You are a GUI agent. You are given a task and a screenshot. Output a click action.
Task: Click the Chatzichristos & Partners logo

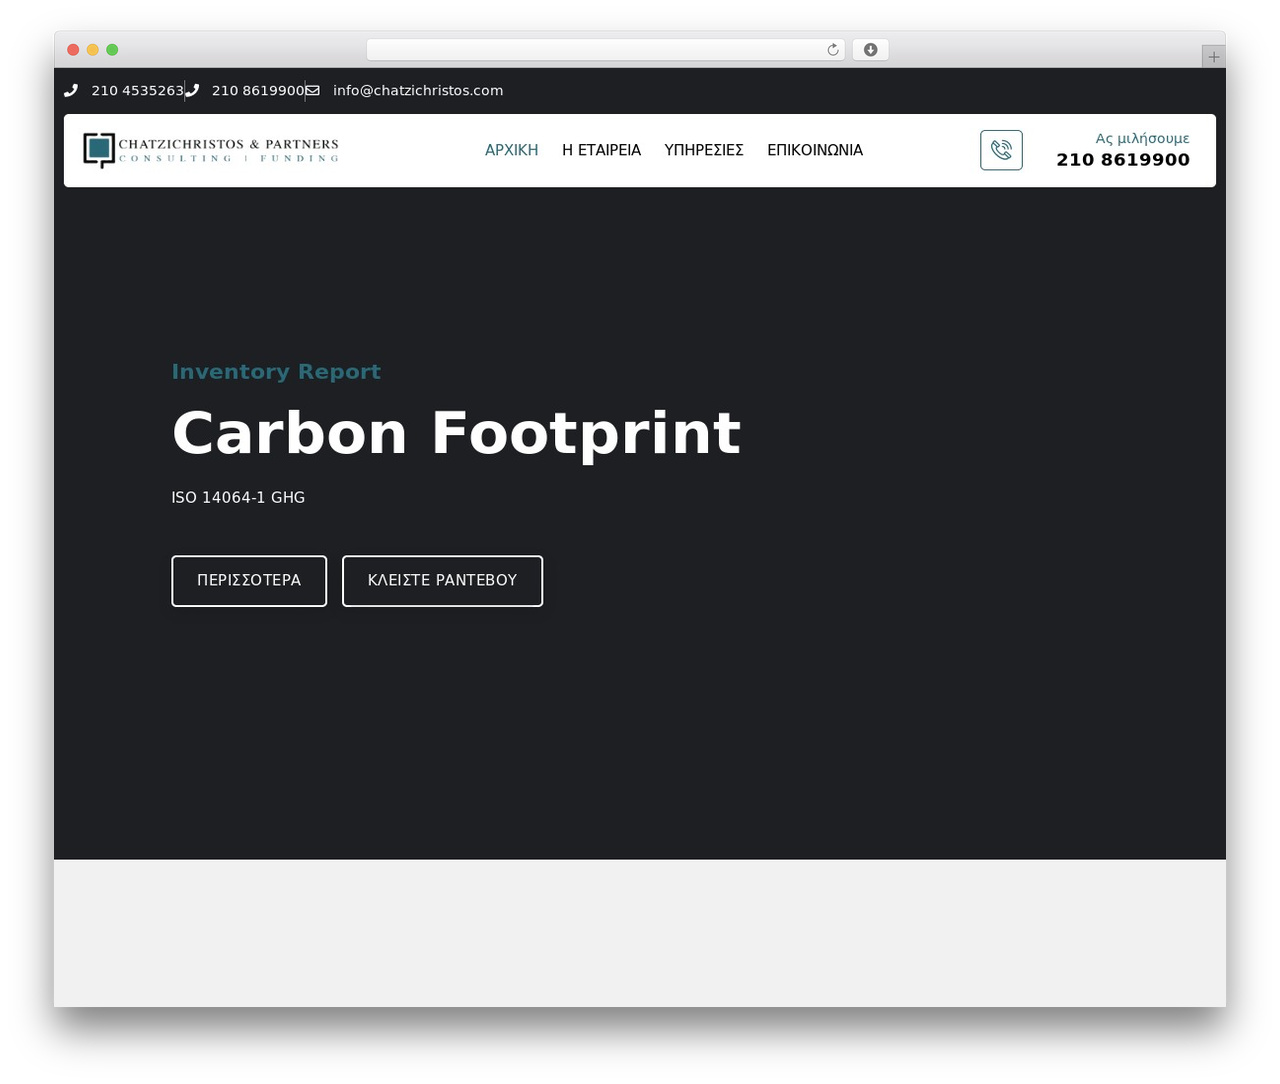pos(211,150)
